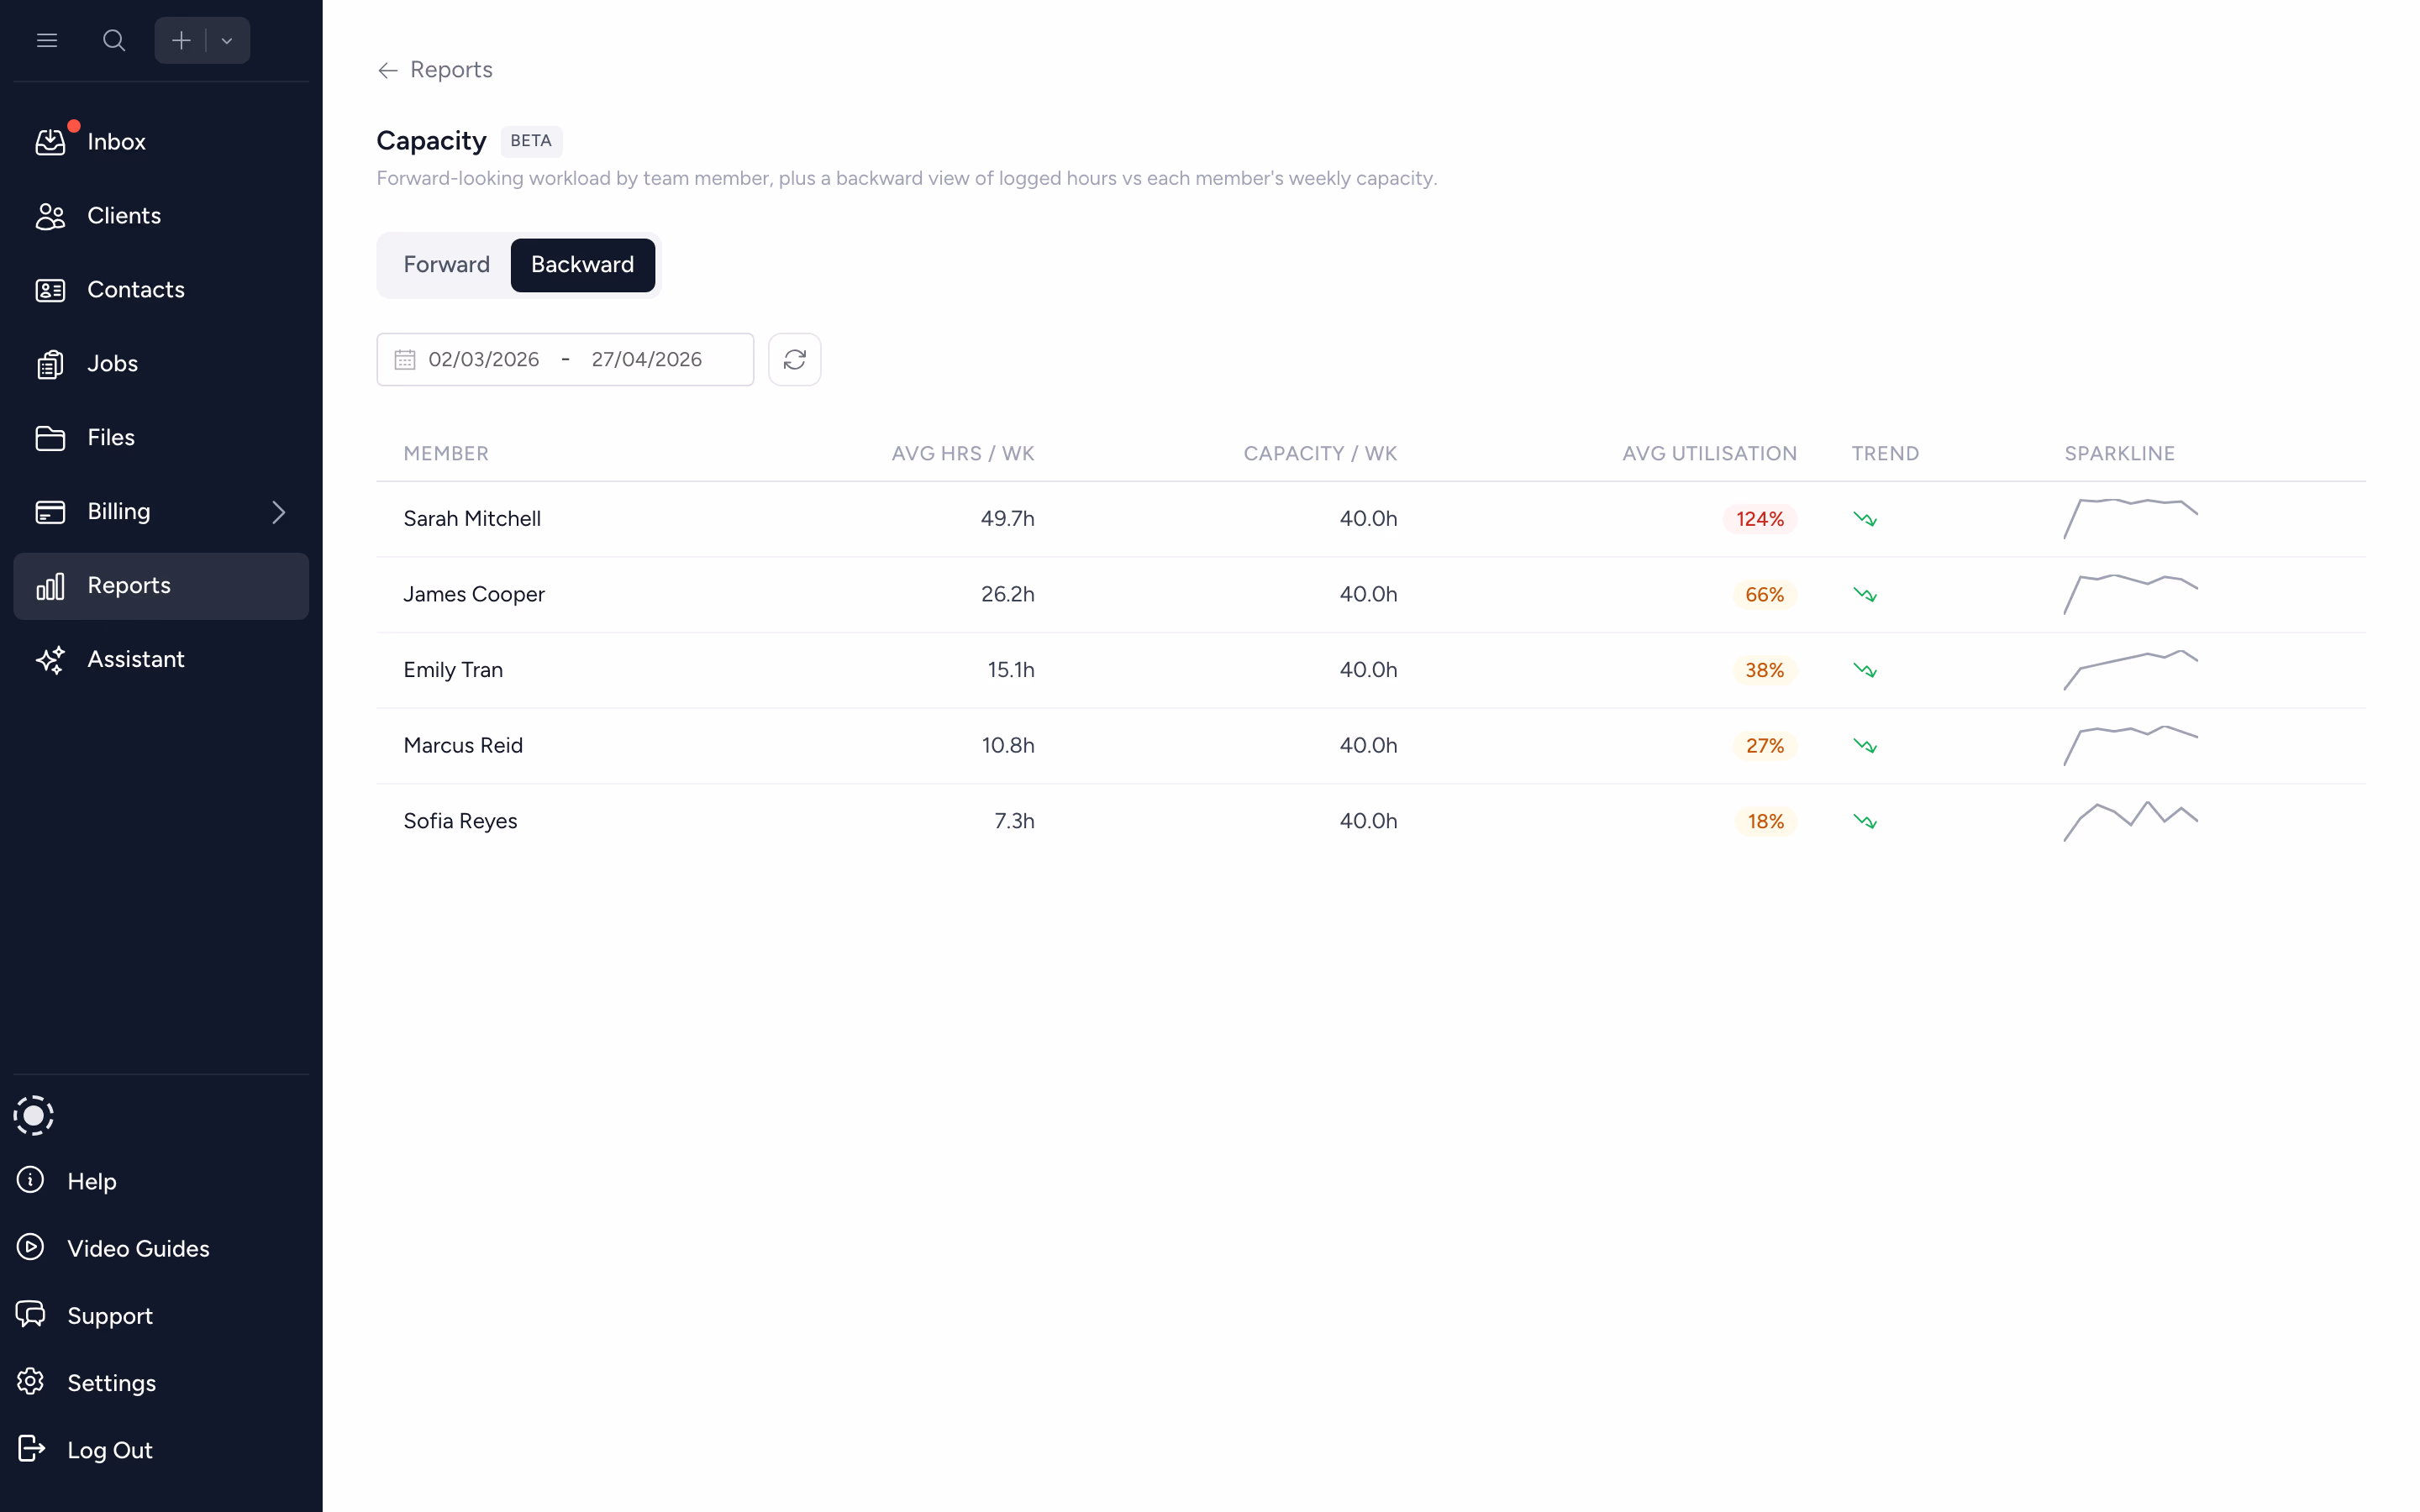Open the Inbox from the sidebar
Viewport: 2420px width, 1512px height.
pyautogui.click(x=116, y=142)
